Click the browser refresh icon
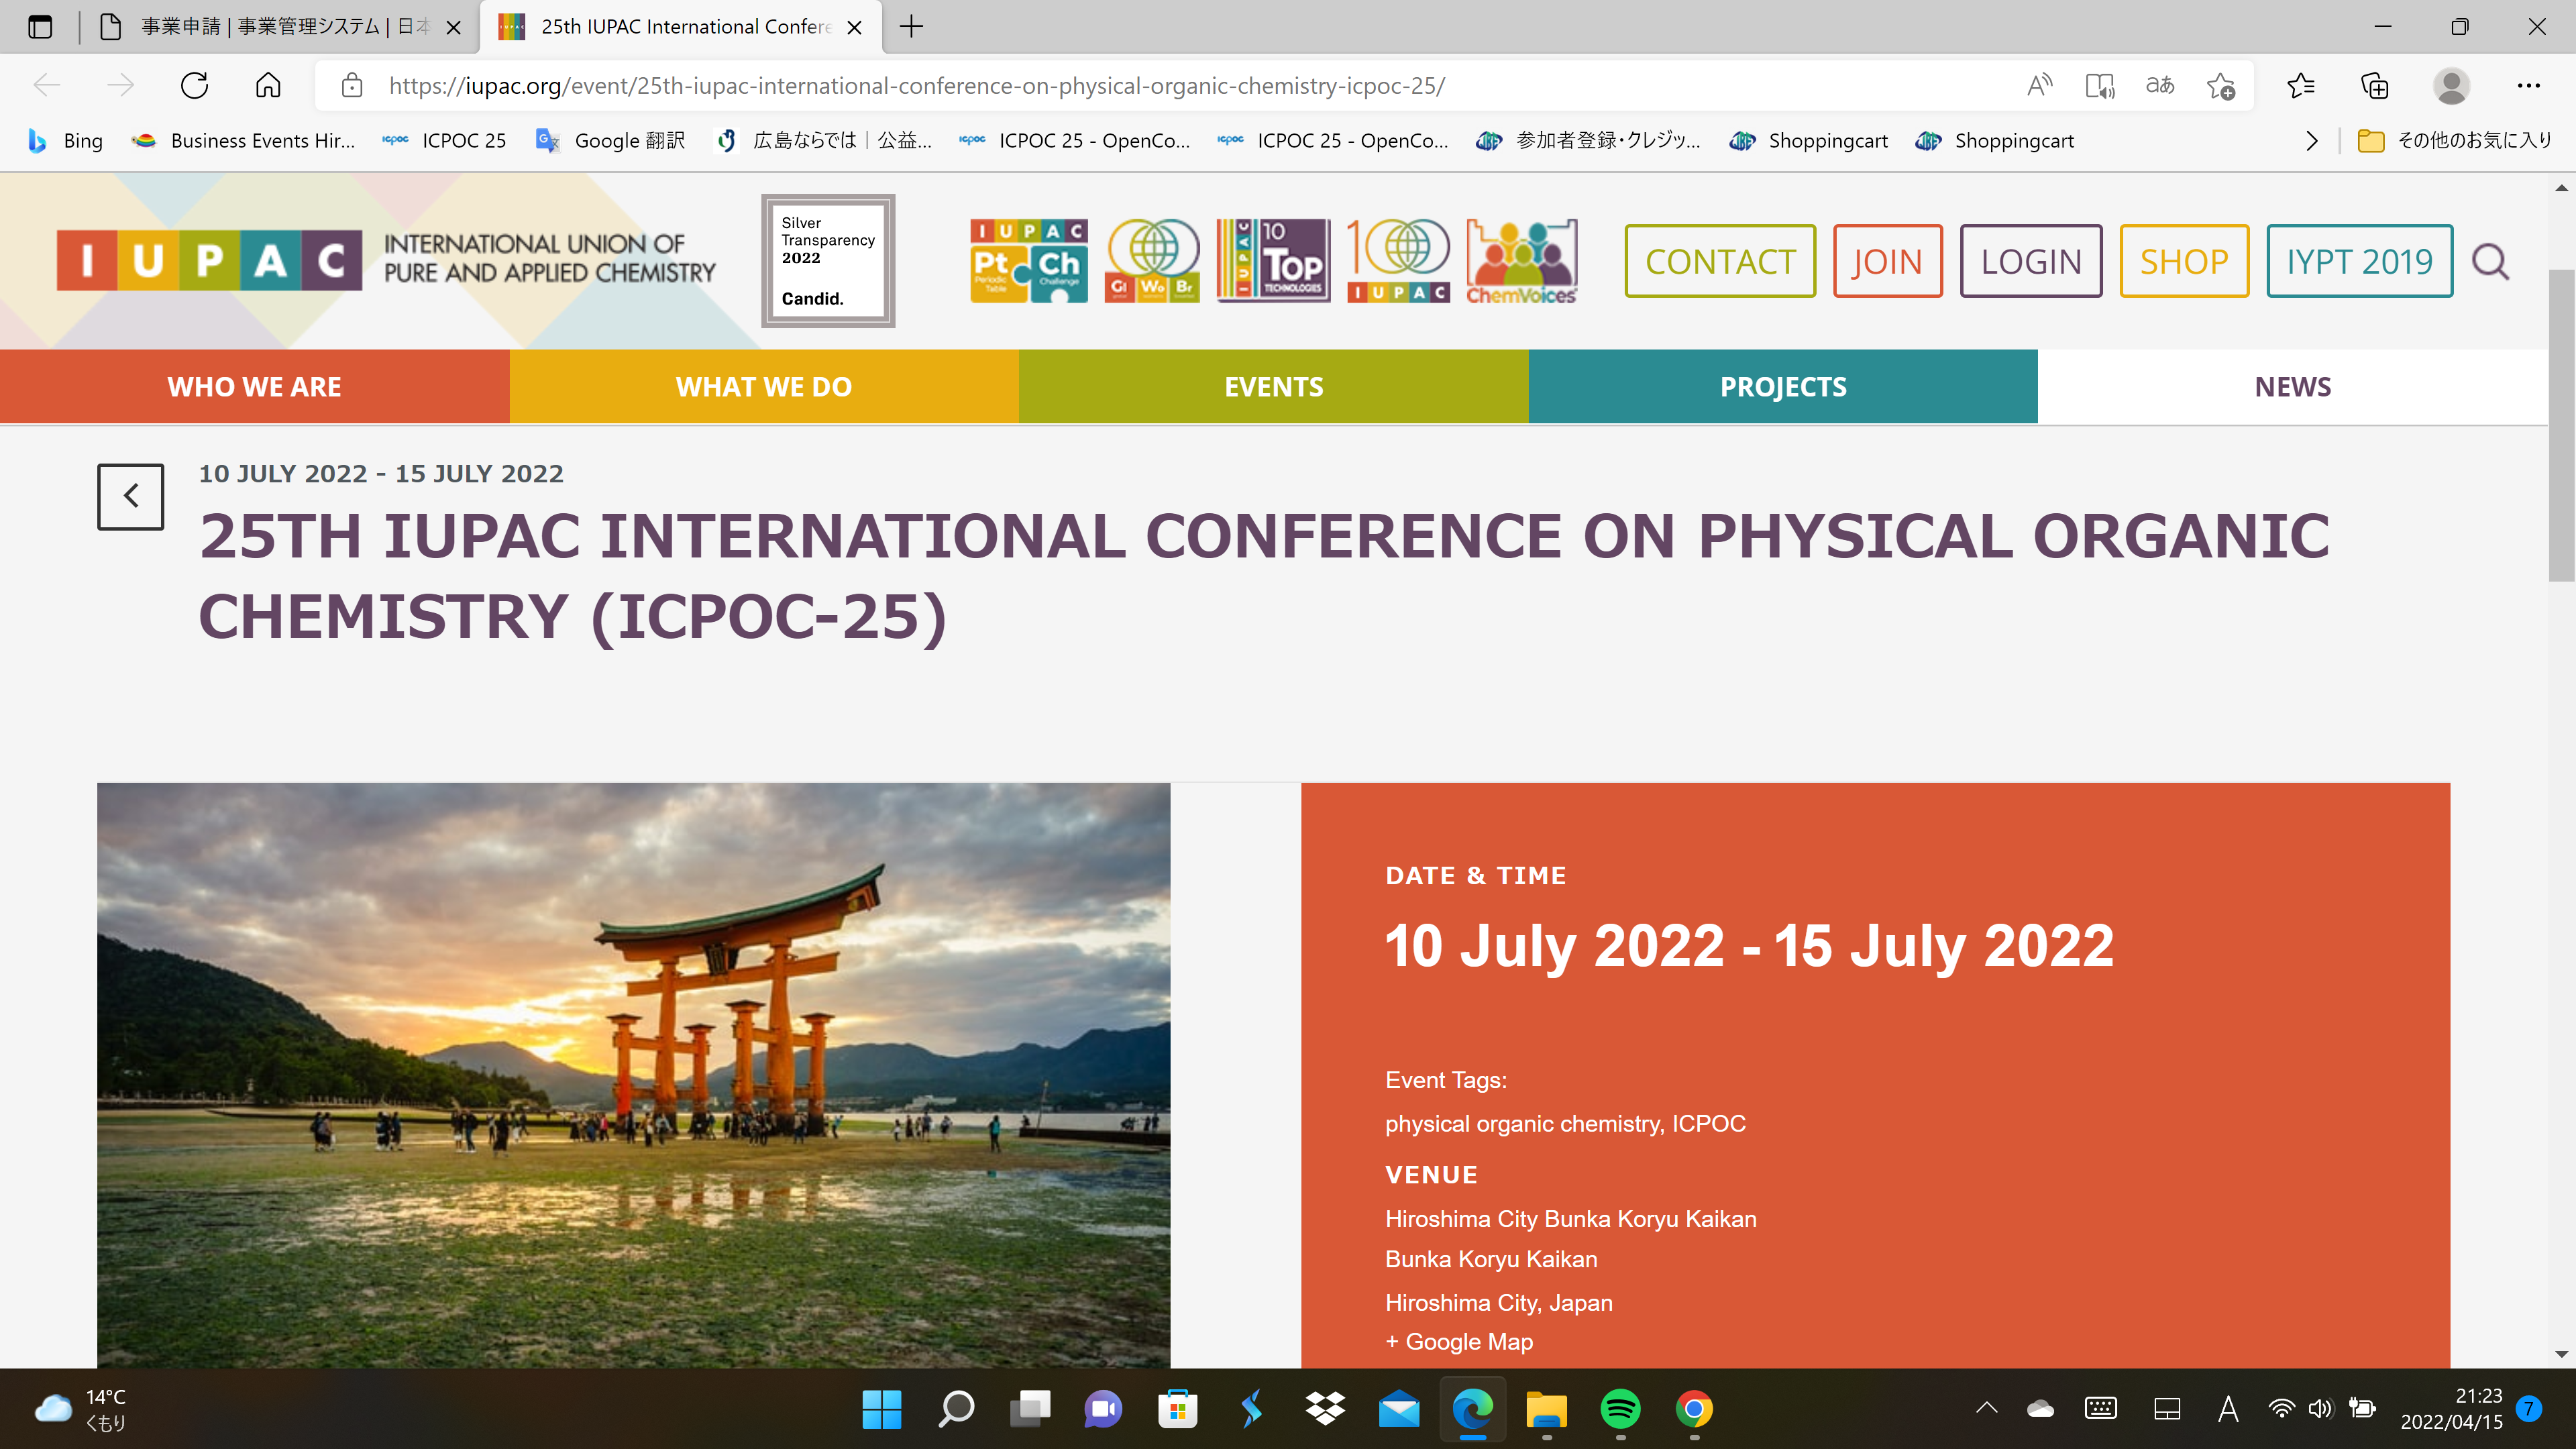 pyautogui.click(x=194, y=86)
